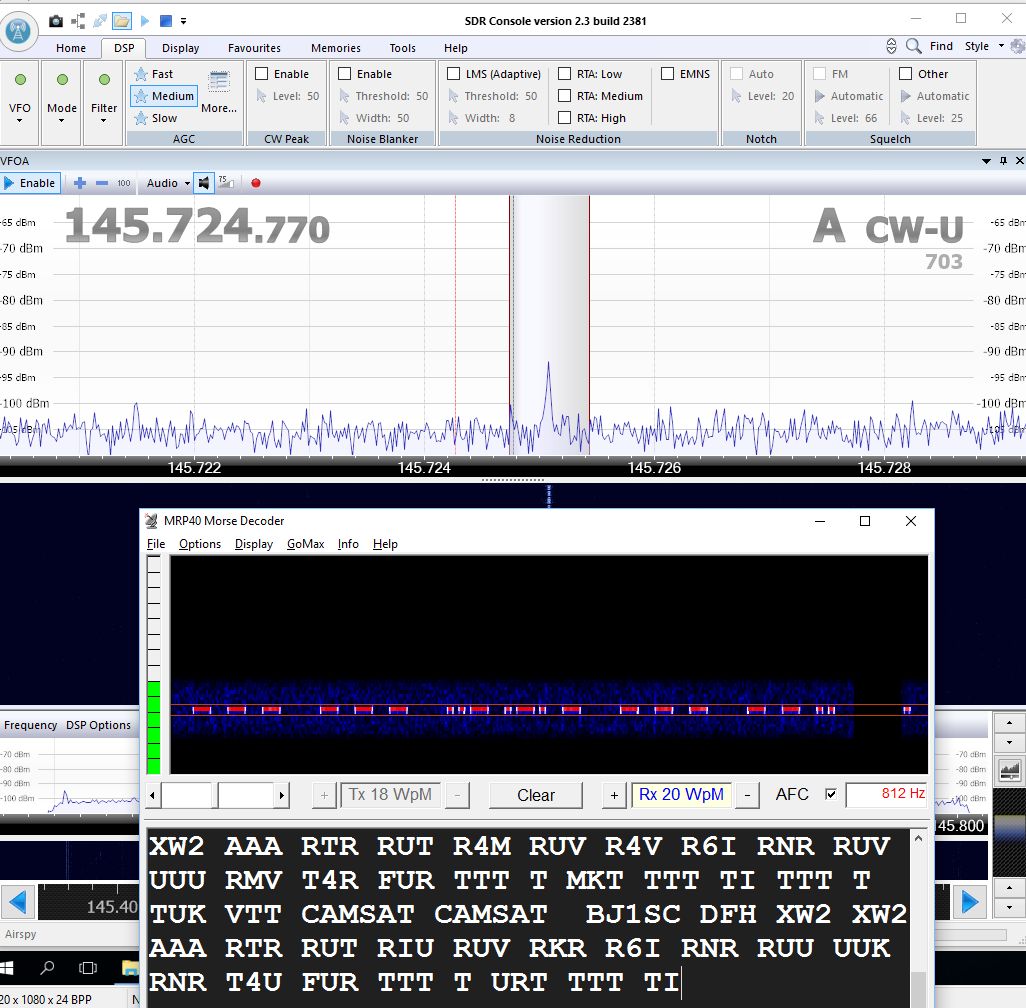The height and width of the screenshot is (1008, 1026).
Task: Open the Options menu in MRP40
Action: coord(200,544)
